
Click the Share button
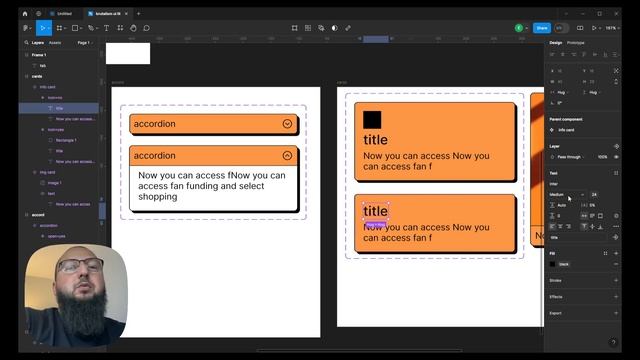[542, 28]
